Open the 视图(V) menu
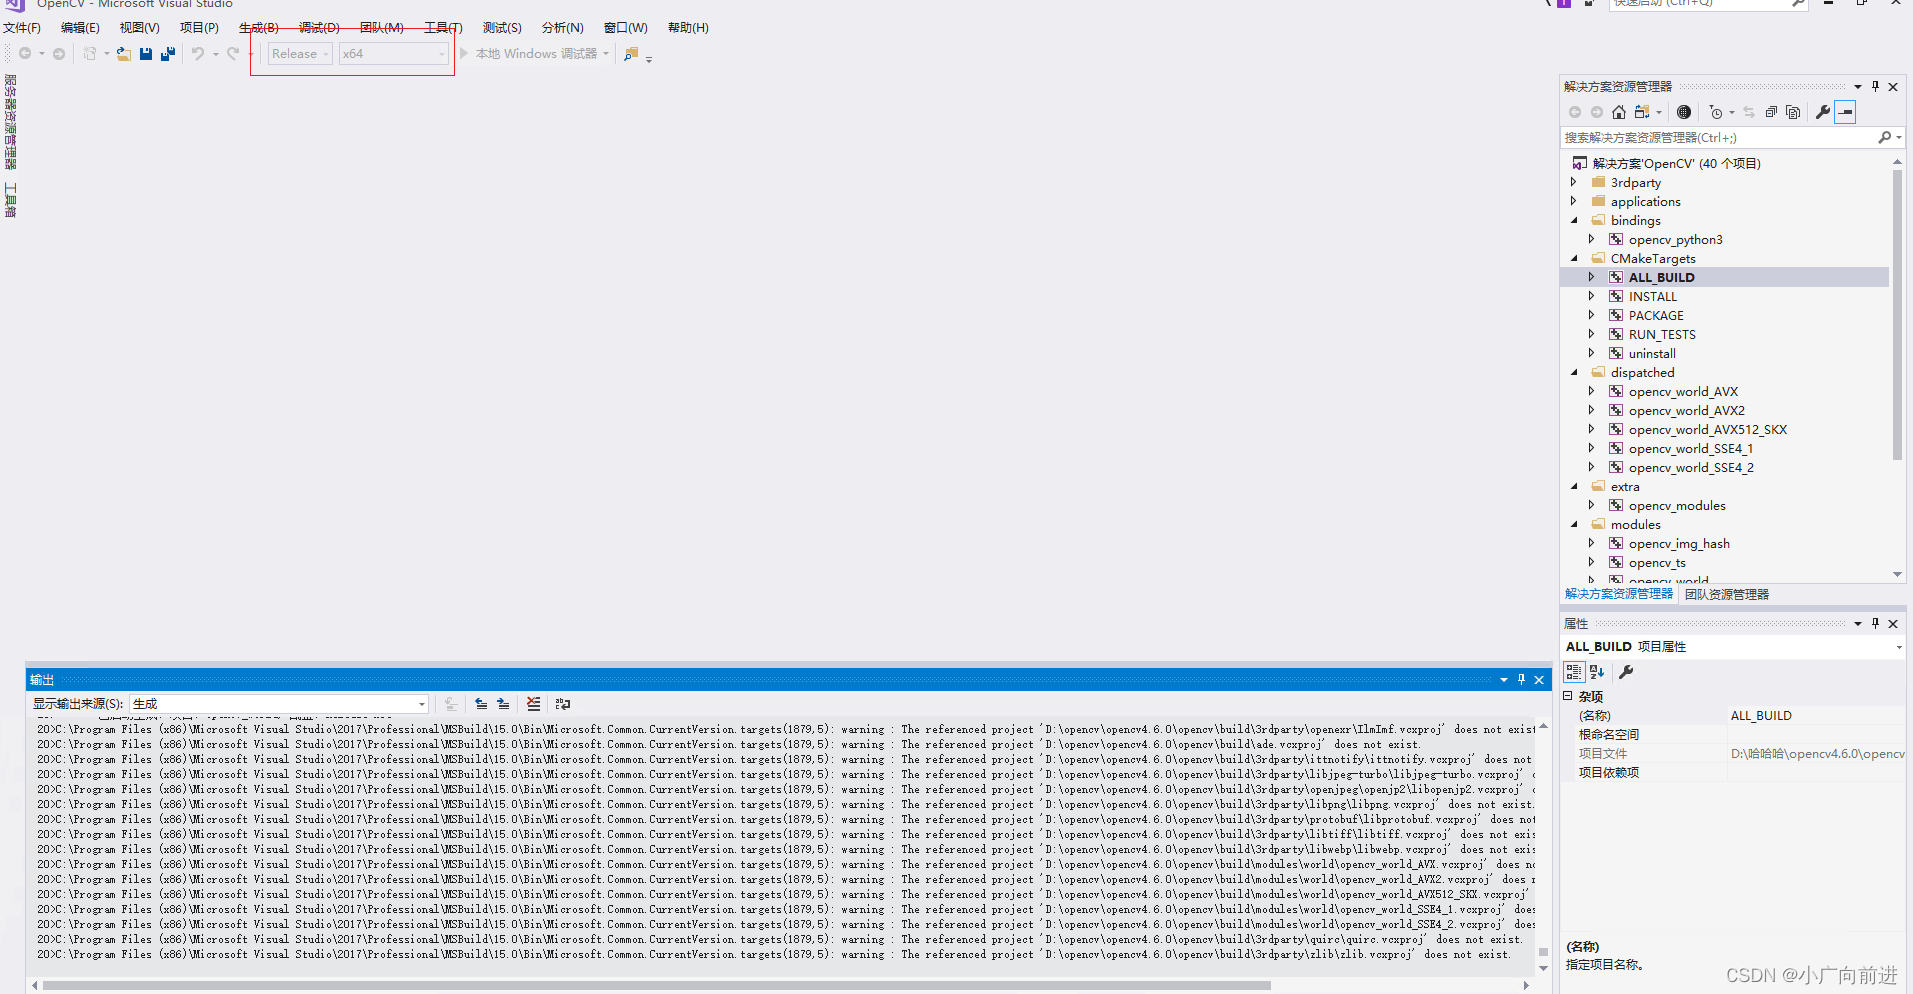 click(140, 28)
